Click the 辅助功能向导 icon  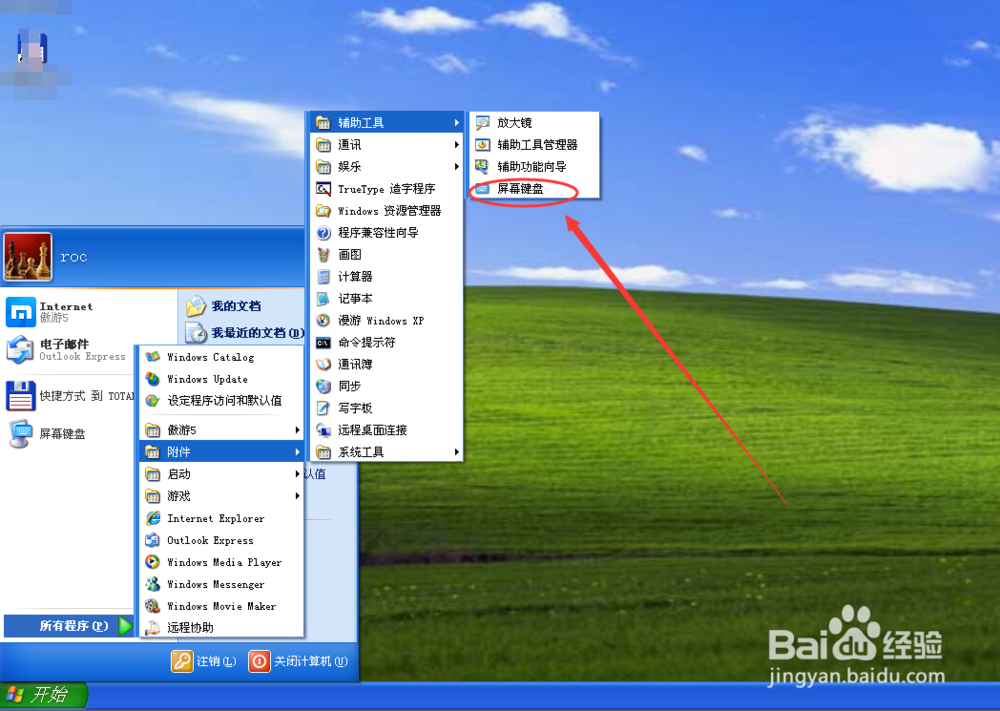pos(483,166)
